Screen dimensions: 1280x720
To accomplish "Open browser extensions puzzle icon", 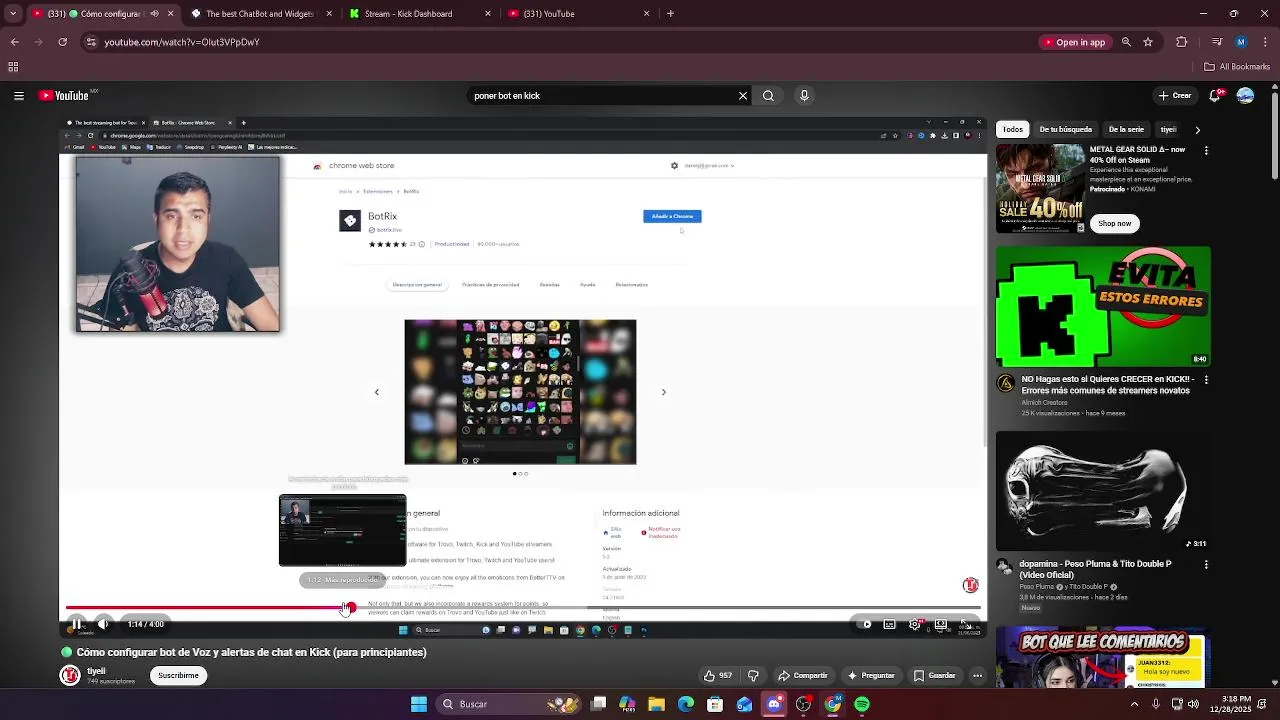I will tap(1182, 42).
